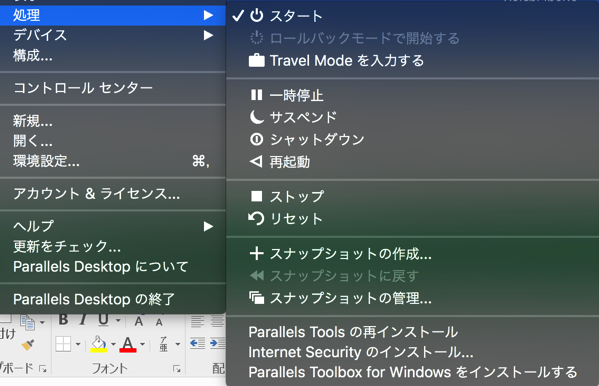This screenshot has height=386, width=599.
Task: Click the power icon beside スタート
Action: point(256,16)
